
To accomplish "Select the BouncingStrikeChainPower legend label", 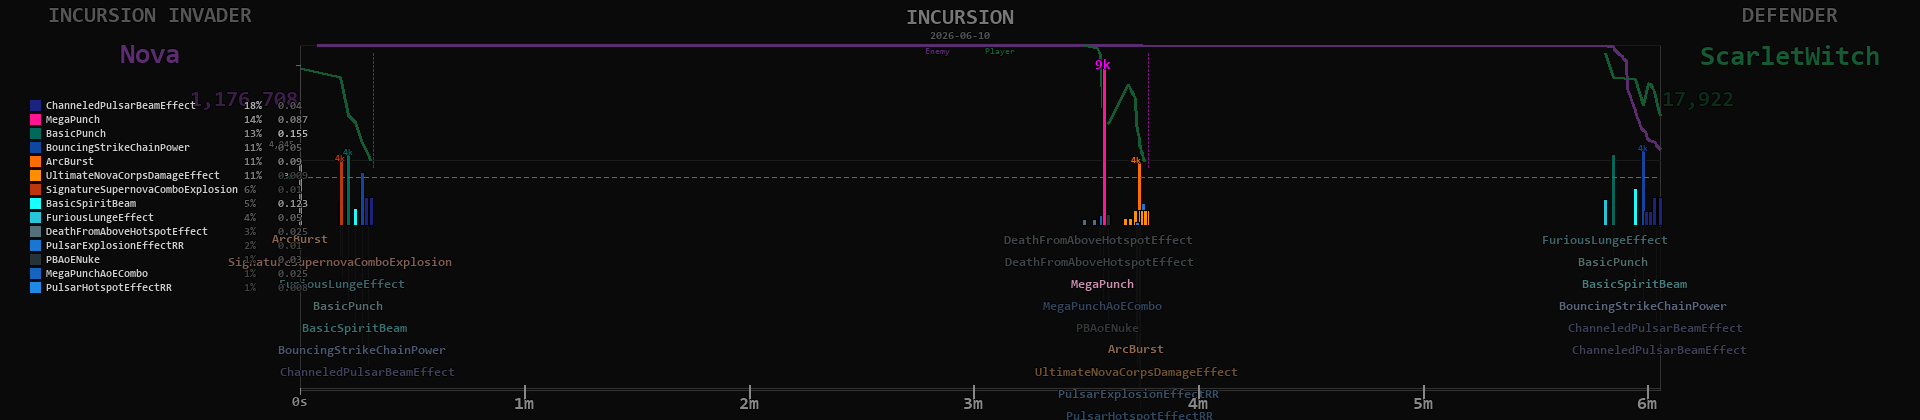I will 118,147.
